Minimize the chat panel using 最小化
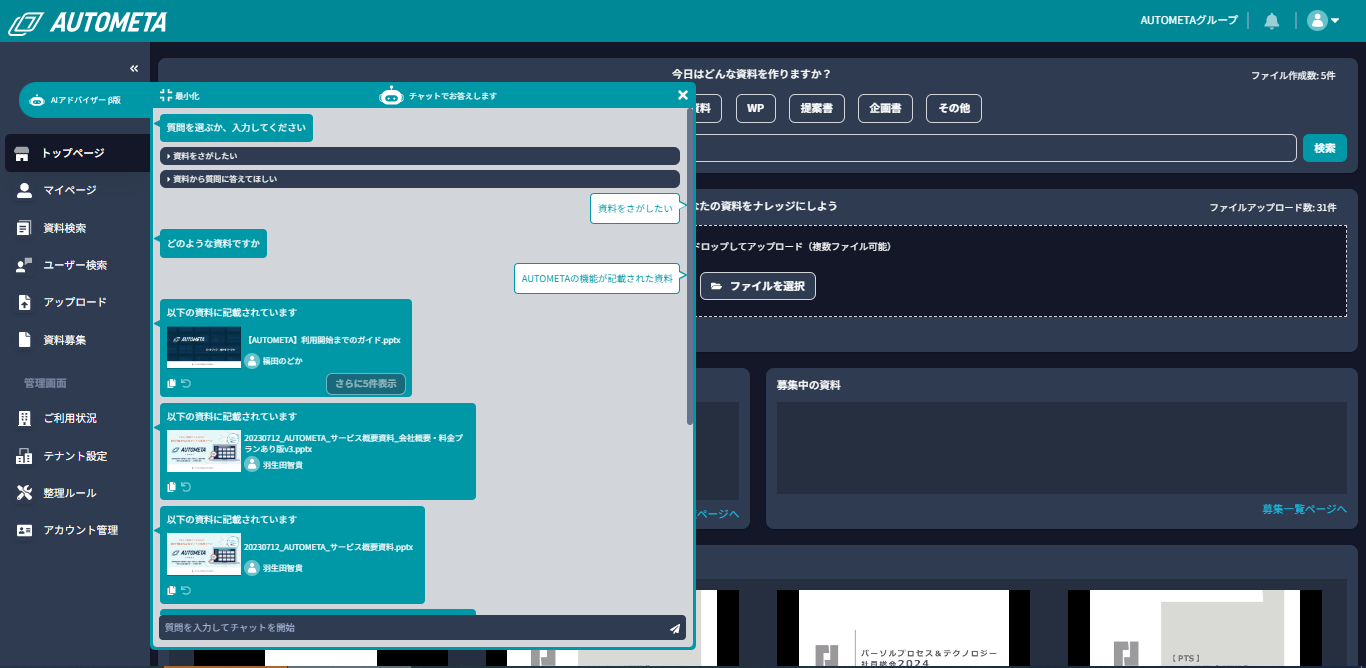 click(180, 96)
